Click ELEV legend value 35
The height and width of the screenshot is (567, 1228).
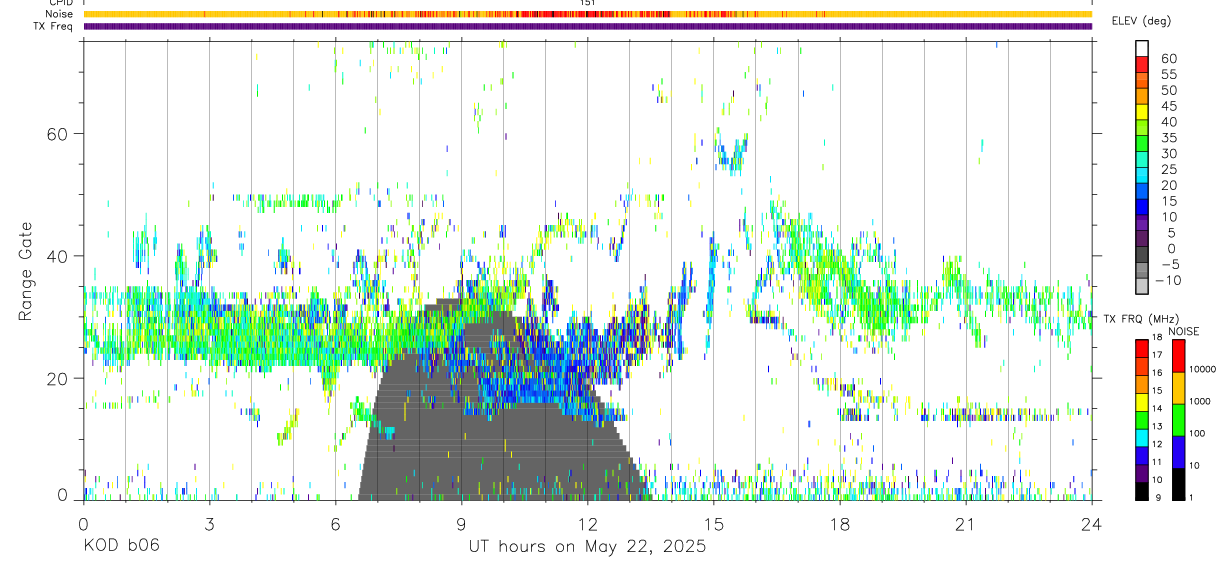pyautogui.click(x=1169, y=138)
